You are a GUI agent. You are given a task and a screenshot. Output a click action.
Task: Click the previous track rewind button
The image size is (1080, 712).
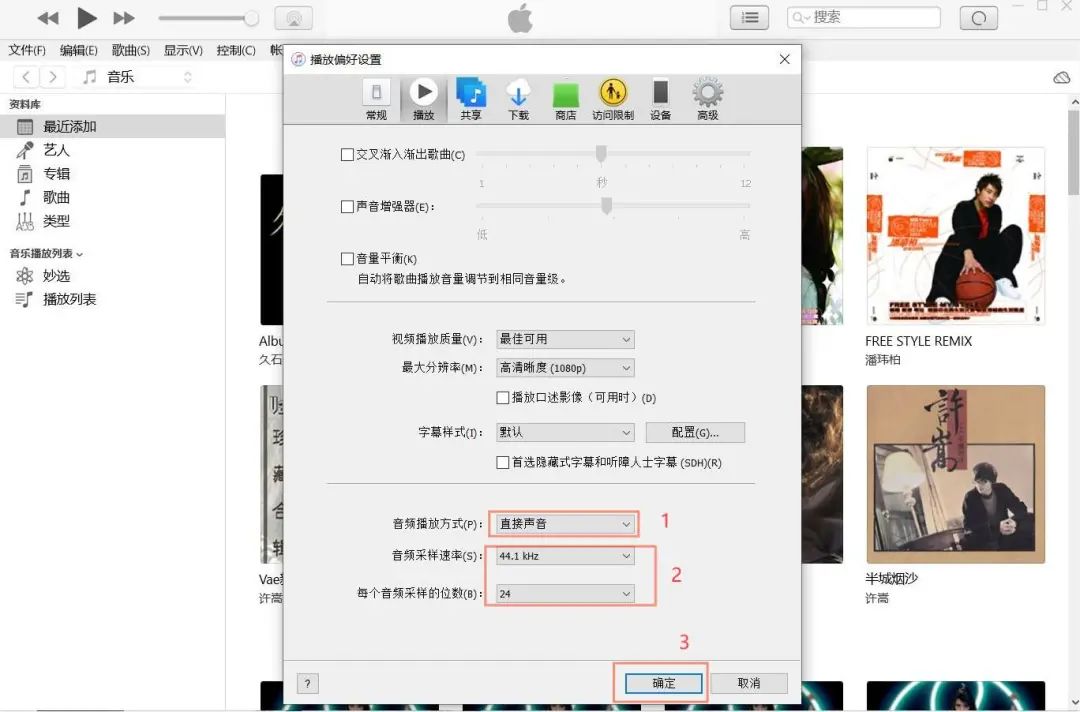point(48,18)
